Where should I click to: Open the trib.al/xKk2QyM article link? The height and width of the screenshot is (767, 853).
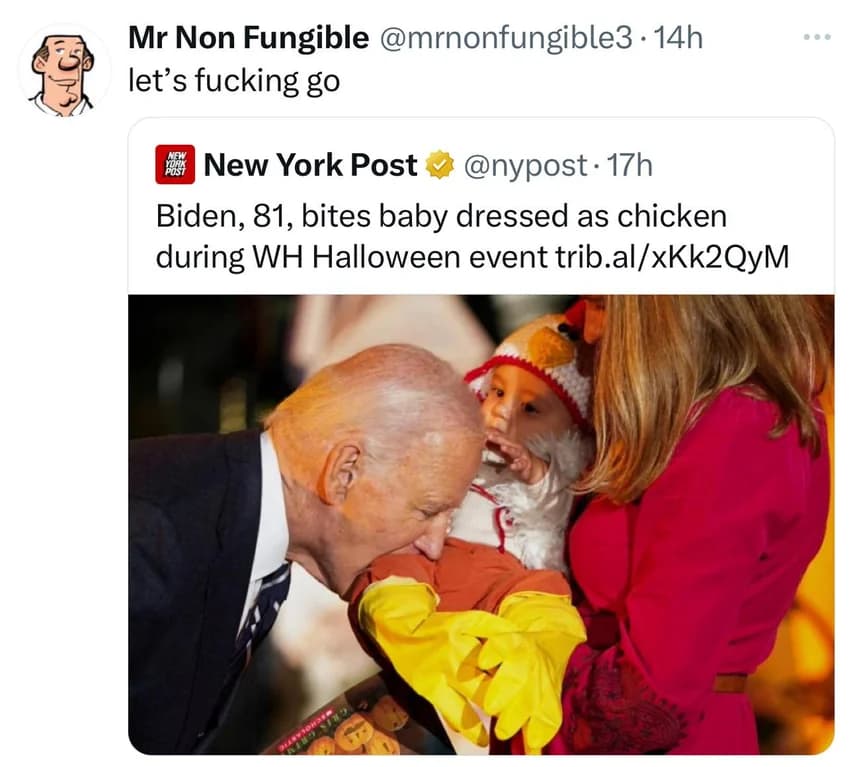(x=672, y=257)
